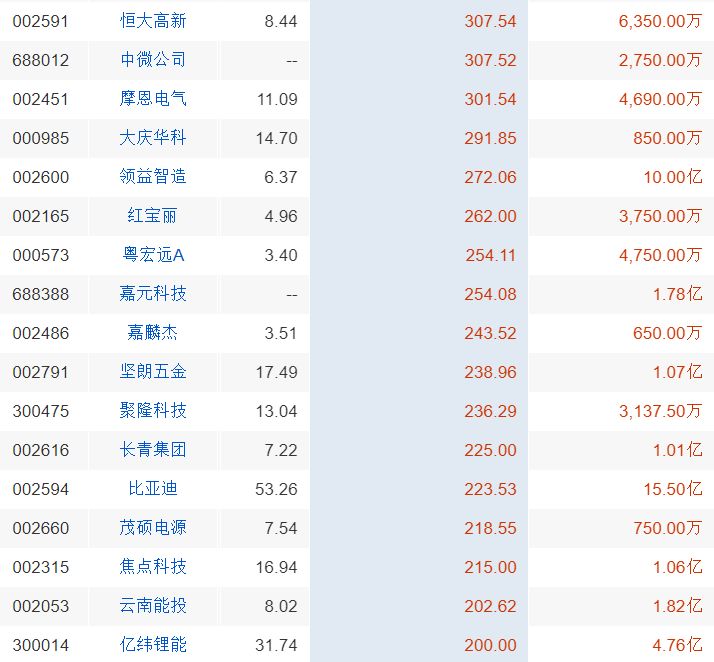The height and width of the screenshot is (662, 714).
Task: Open stock link 聚隆科技
Action: tap(153, 411)
